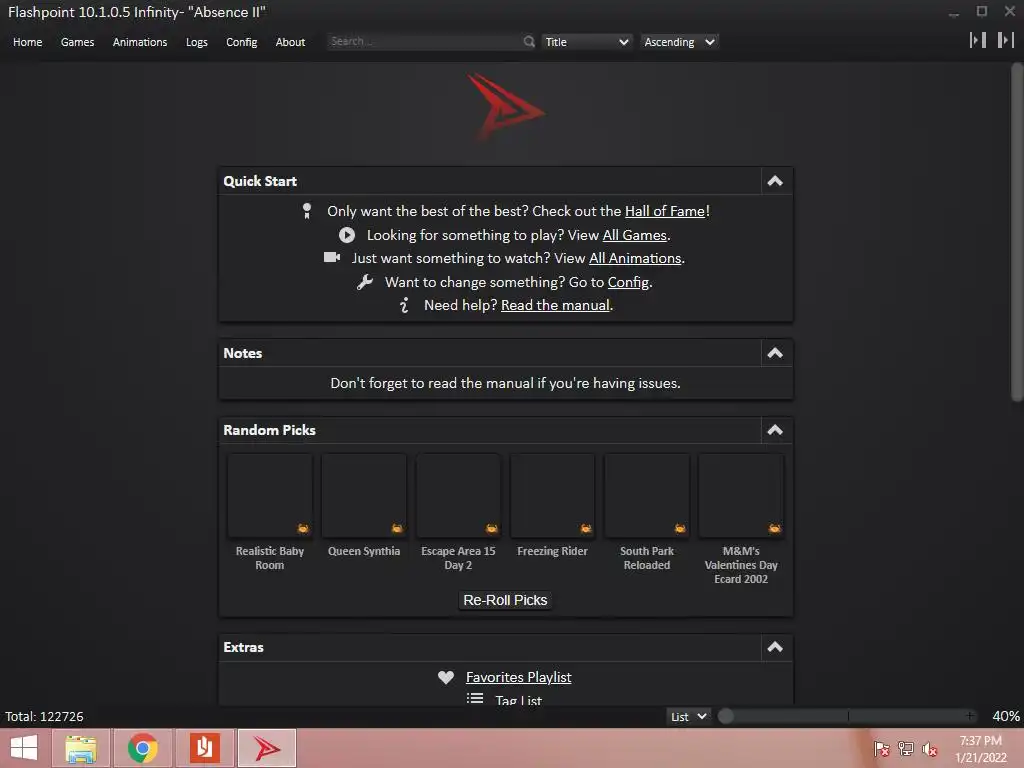Click the vertical scrollbar on the home page
Screen dimensions: 1024x768
[1017, 232]
